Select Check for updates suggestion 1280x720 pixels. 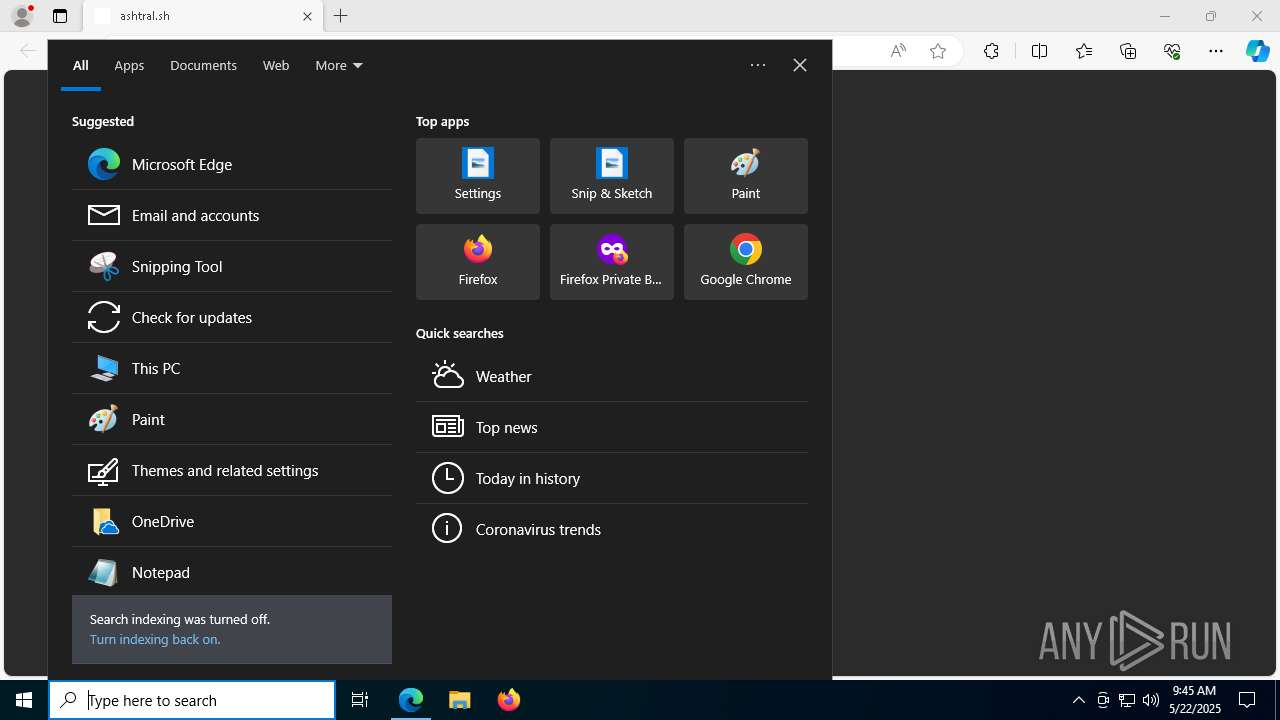pos(232,317)
